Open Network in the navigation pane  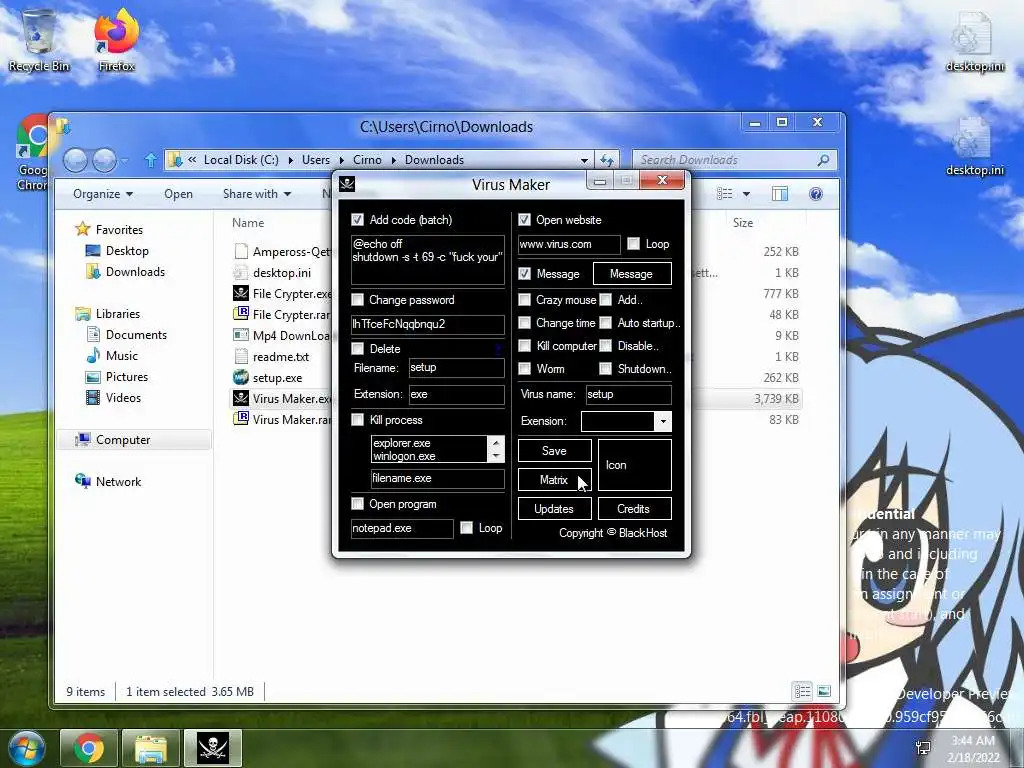(118, 481)
